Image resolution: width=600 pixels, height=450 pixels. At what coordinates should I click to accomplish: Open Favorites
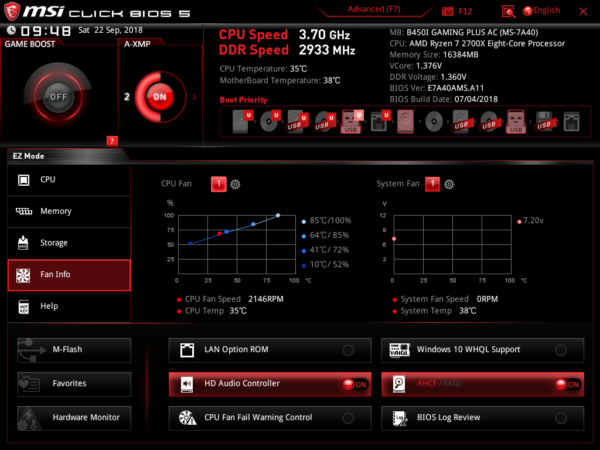point(74,384)
